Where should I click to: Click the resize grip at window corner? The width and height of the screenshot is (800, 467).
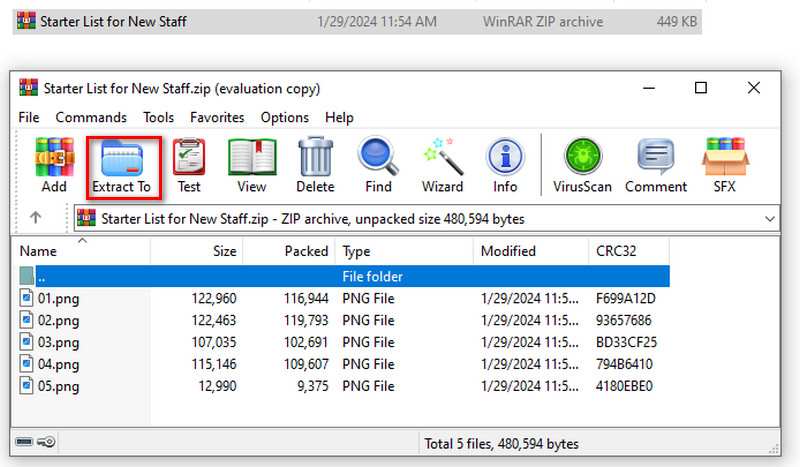tap(774, 449)
